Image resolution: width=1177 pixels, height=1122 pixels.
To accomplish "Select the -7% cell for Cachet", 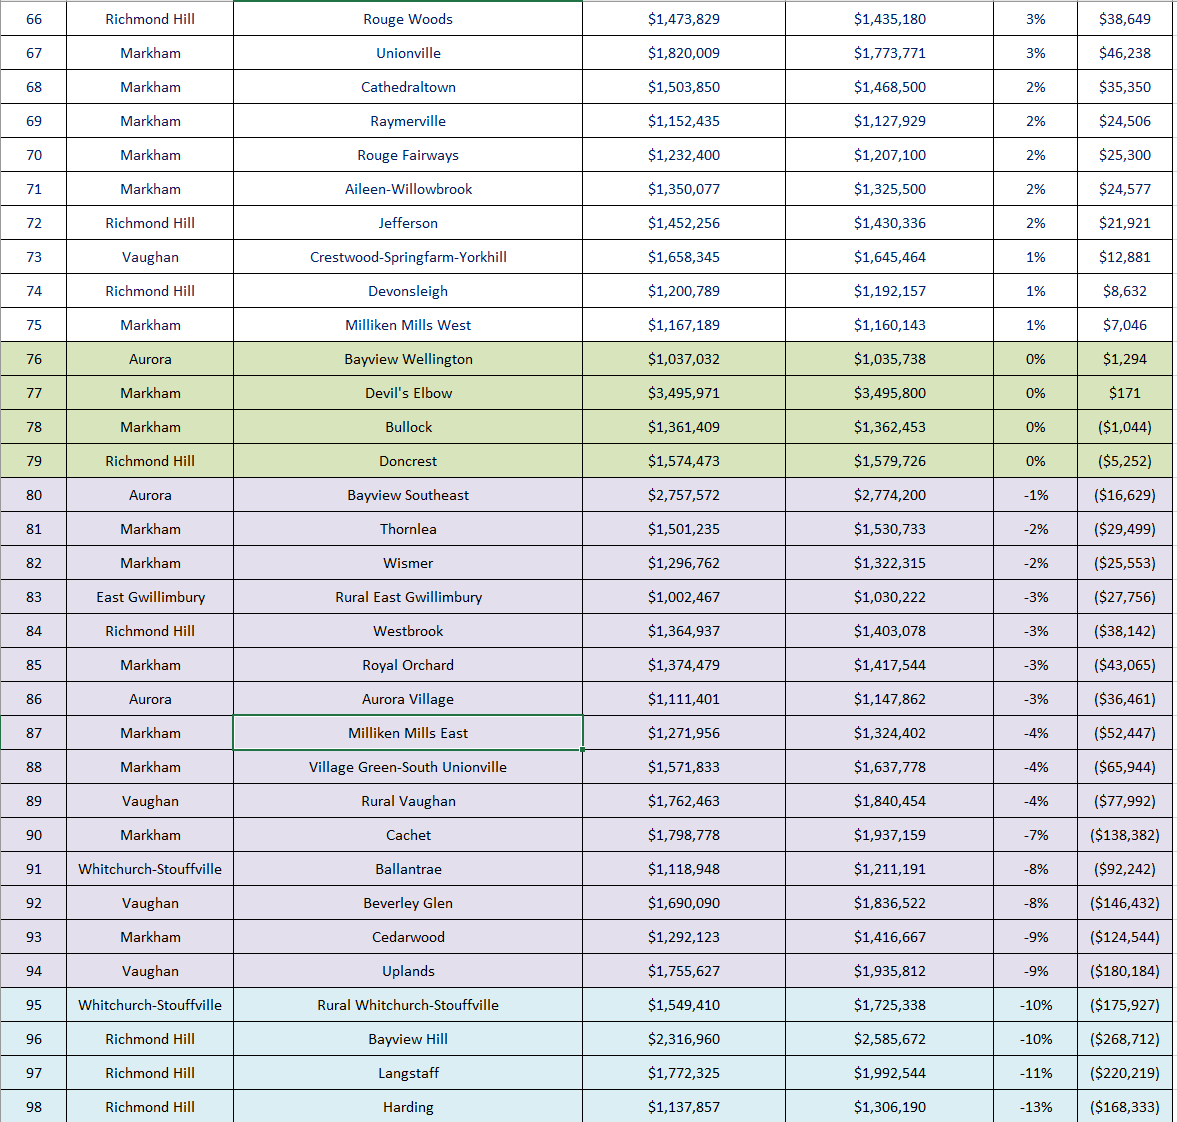I will (x=1036, y=835).
